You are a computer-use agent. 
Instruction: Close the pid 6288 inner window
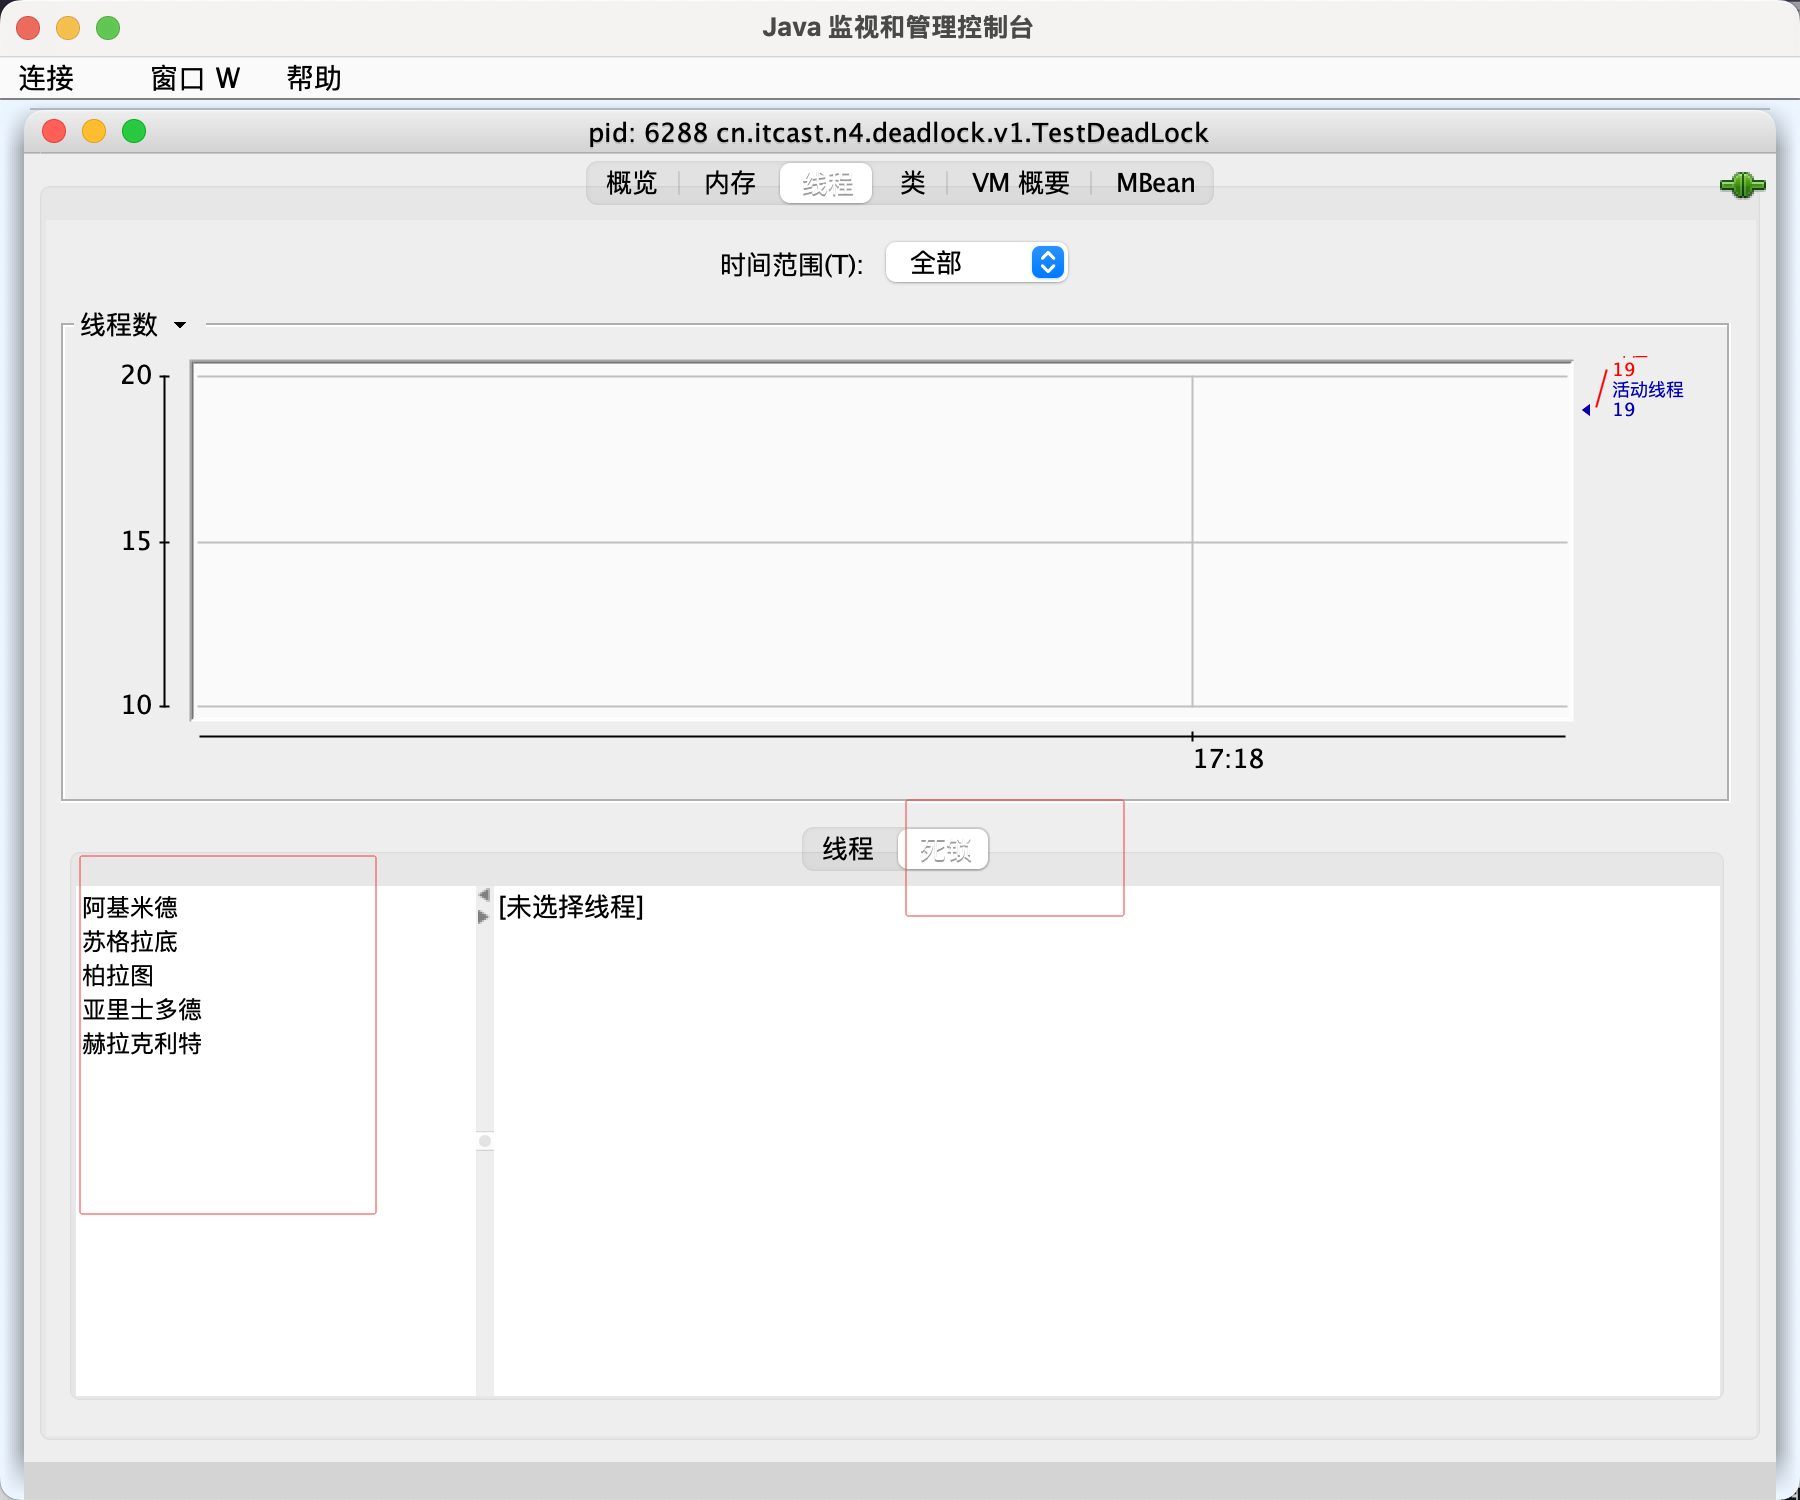(x=55, y=132)
